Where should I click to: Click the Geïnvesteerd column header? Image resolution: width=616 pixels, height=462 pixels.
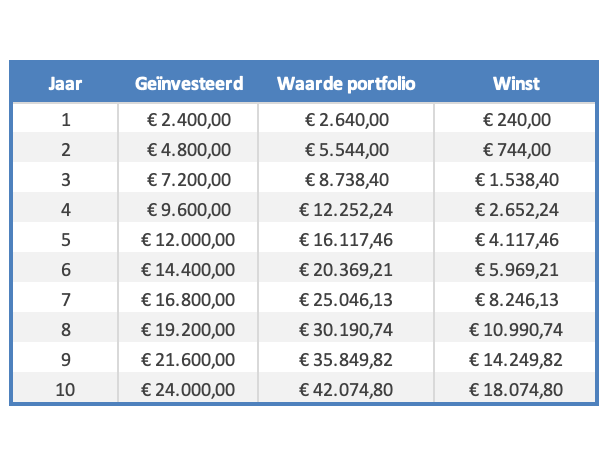tap(188, 83)
